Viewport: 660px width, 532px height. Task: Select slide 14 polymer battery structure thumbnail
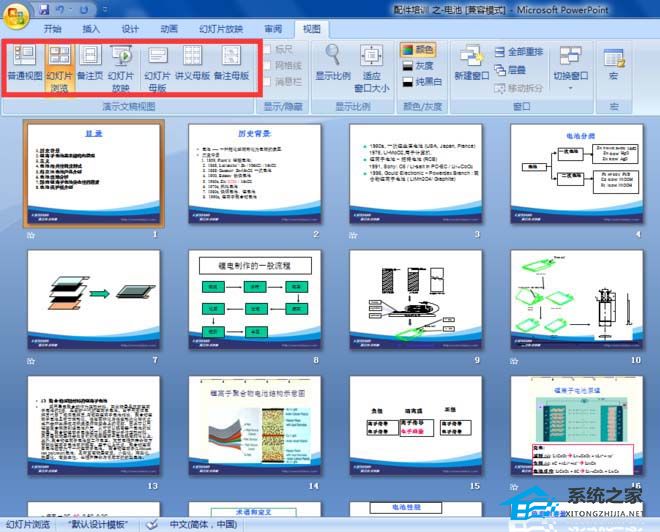click(255, 426)
